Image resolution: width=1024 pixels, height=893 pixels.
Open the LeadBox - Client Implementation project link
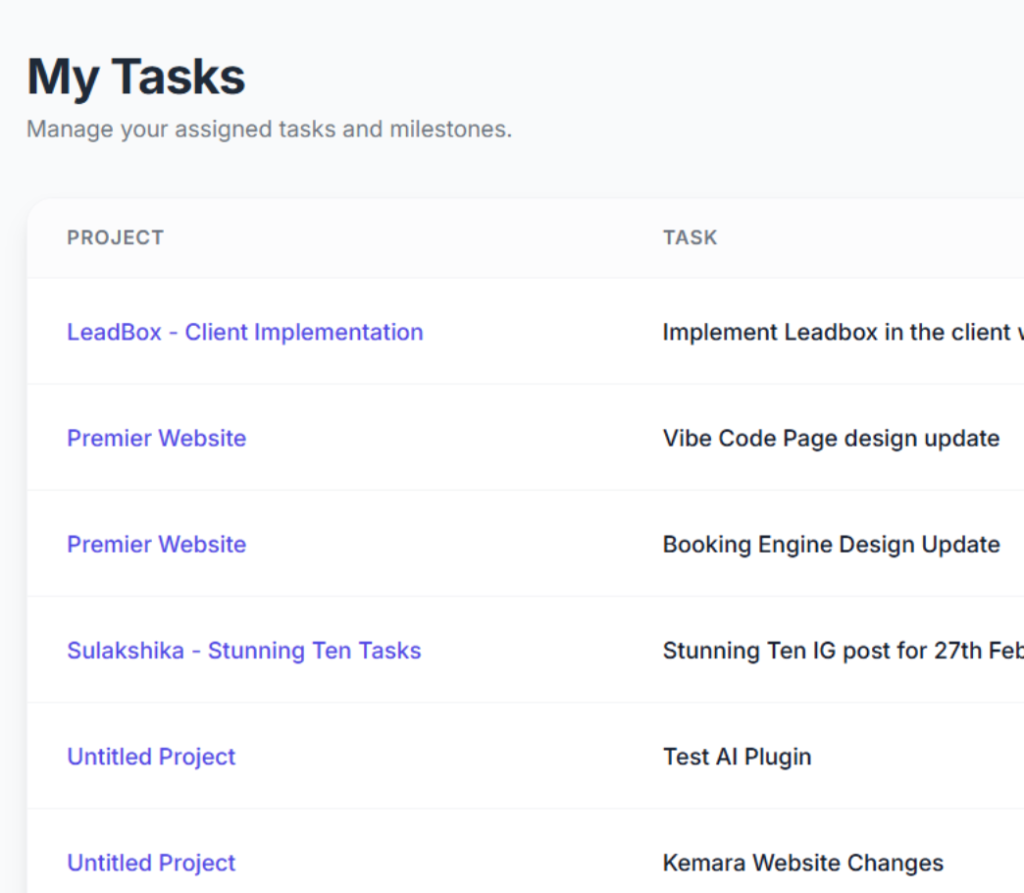click(x=244, y=332)
